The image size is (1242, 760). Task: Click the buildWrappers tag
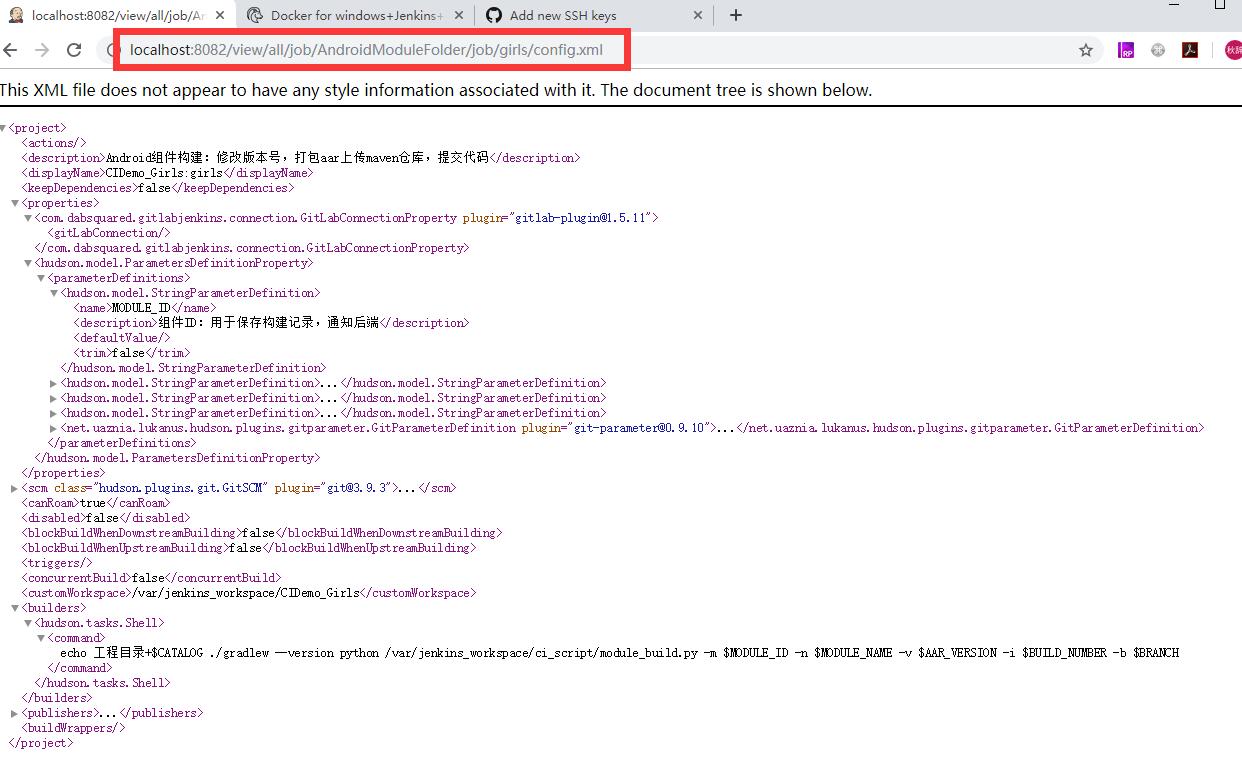73,728
